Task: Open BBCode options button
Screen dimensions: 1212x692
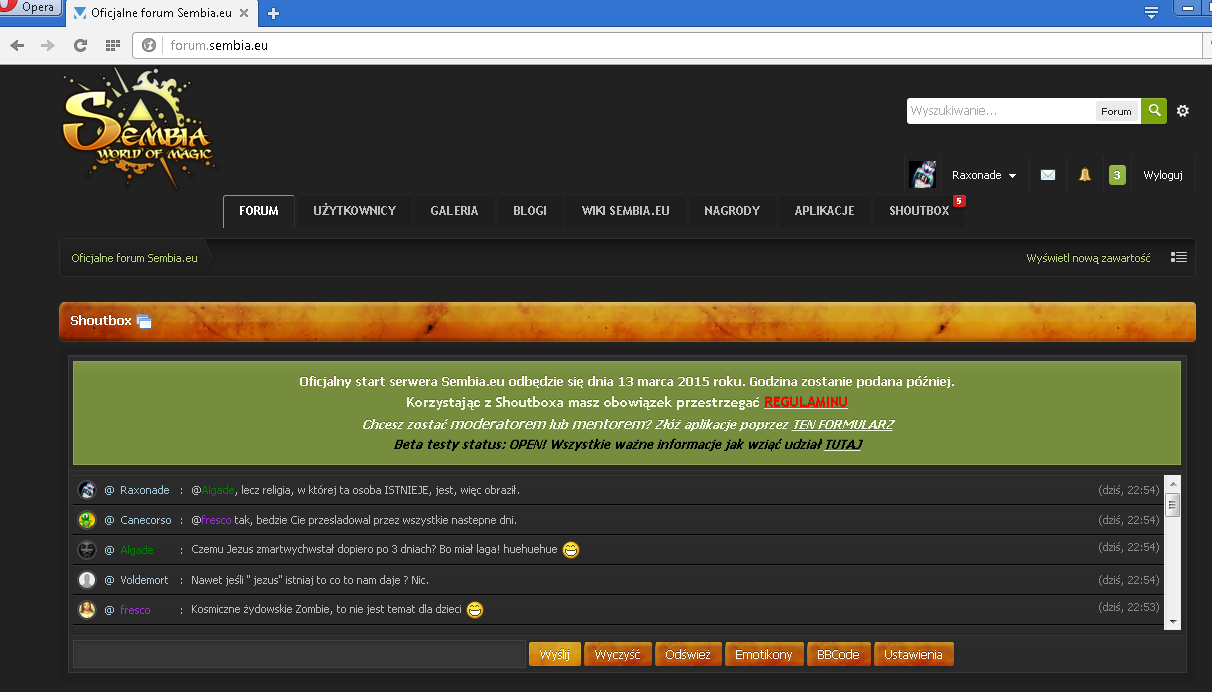Action: point(838,654)
